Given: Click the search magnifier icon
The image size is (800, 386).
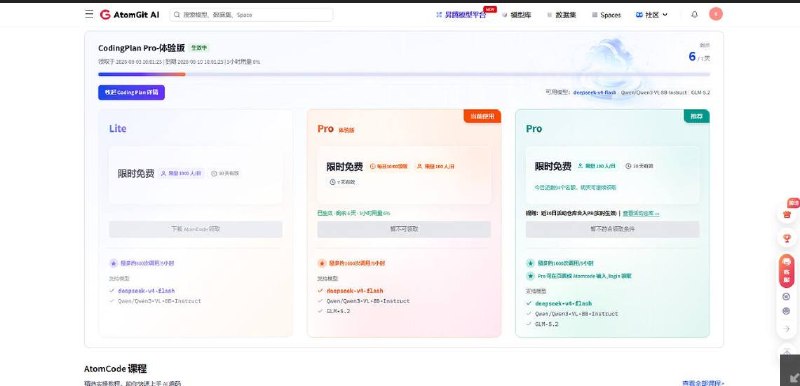Looking at the screenshot, I should point(177,15).
